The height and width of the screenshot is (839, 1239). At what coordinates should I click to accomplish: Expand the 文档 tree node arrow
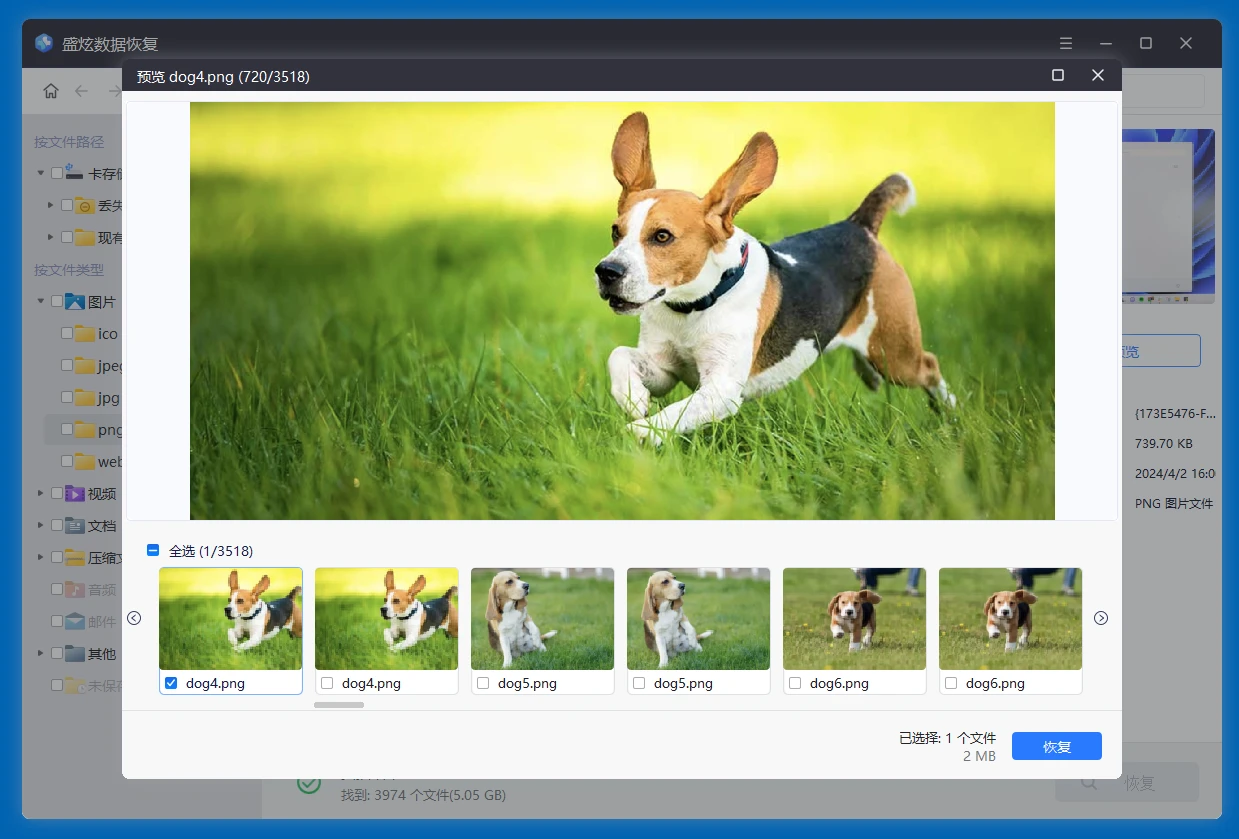coord(41,526)
